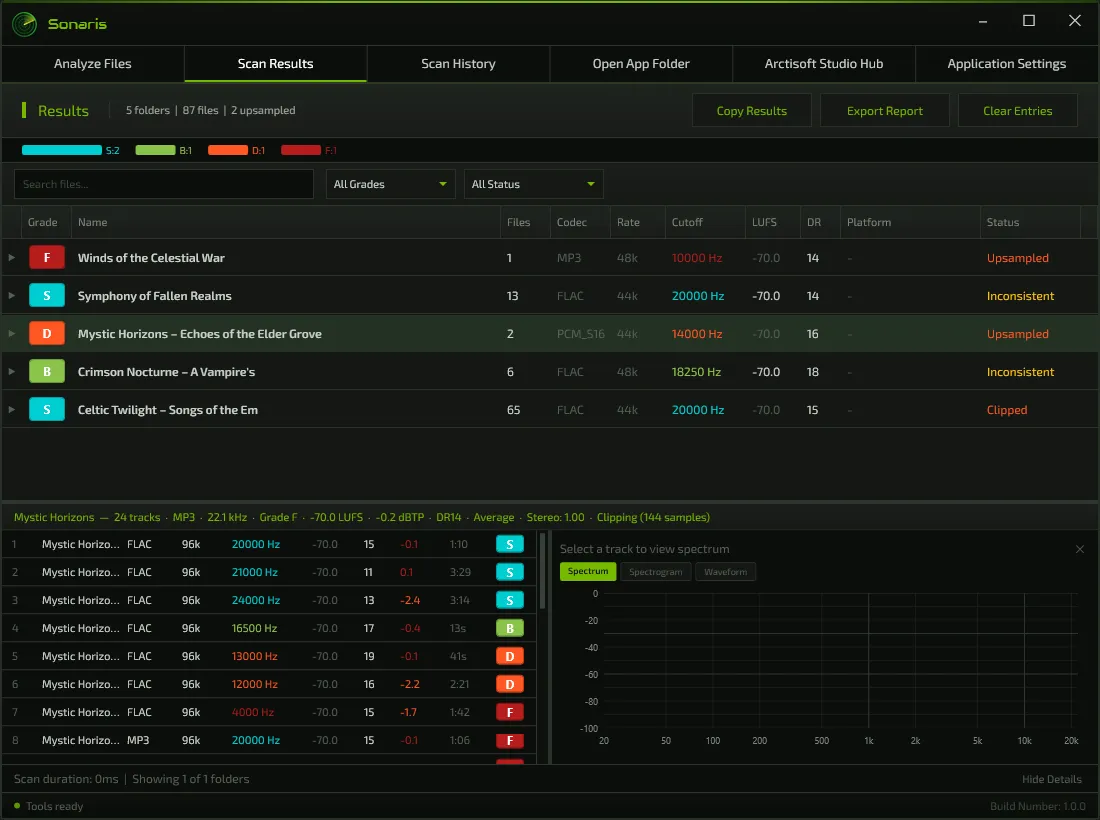Open the All Grades dropdown

click(x=390, y=184)
